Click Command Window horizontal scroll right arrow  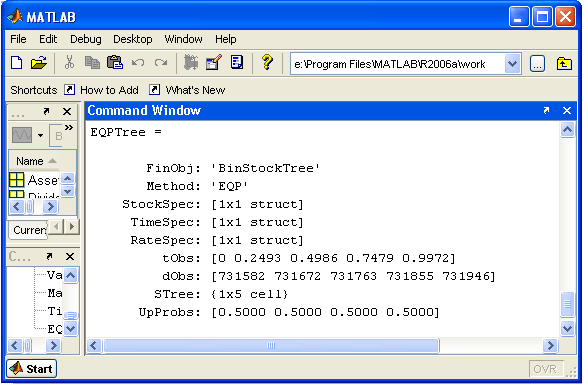click(550, 346)
